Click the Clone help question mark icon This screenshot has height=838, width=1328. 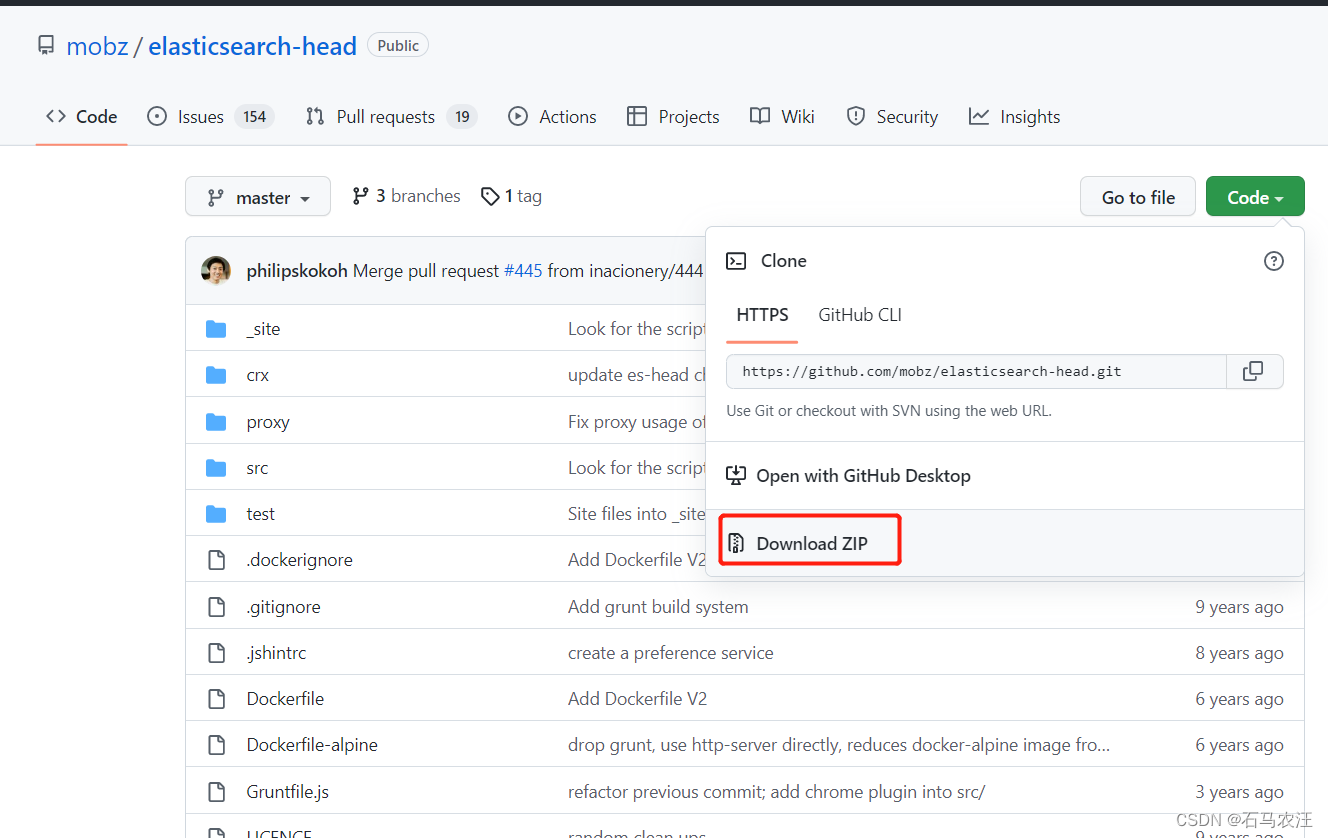(1273, 261)
